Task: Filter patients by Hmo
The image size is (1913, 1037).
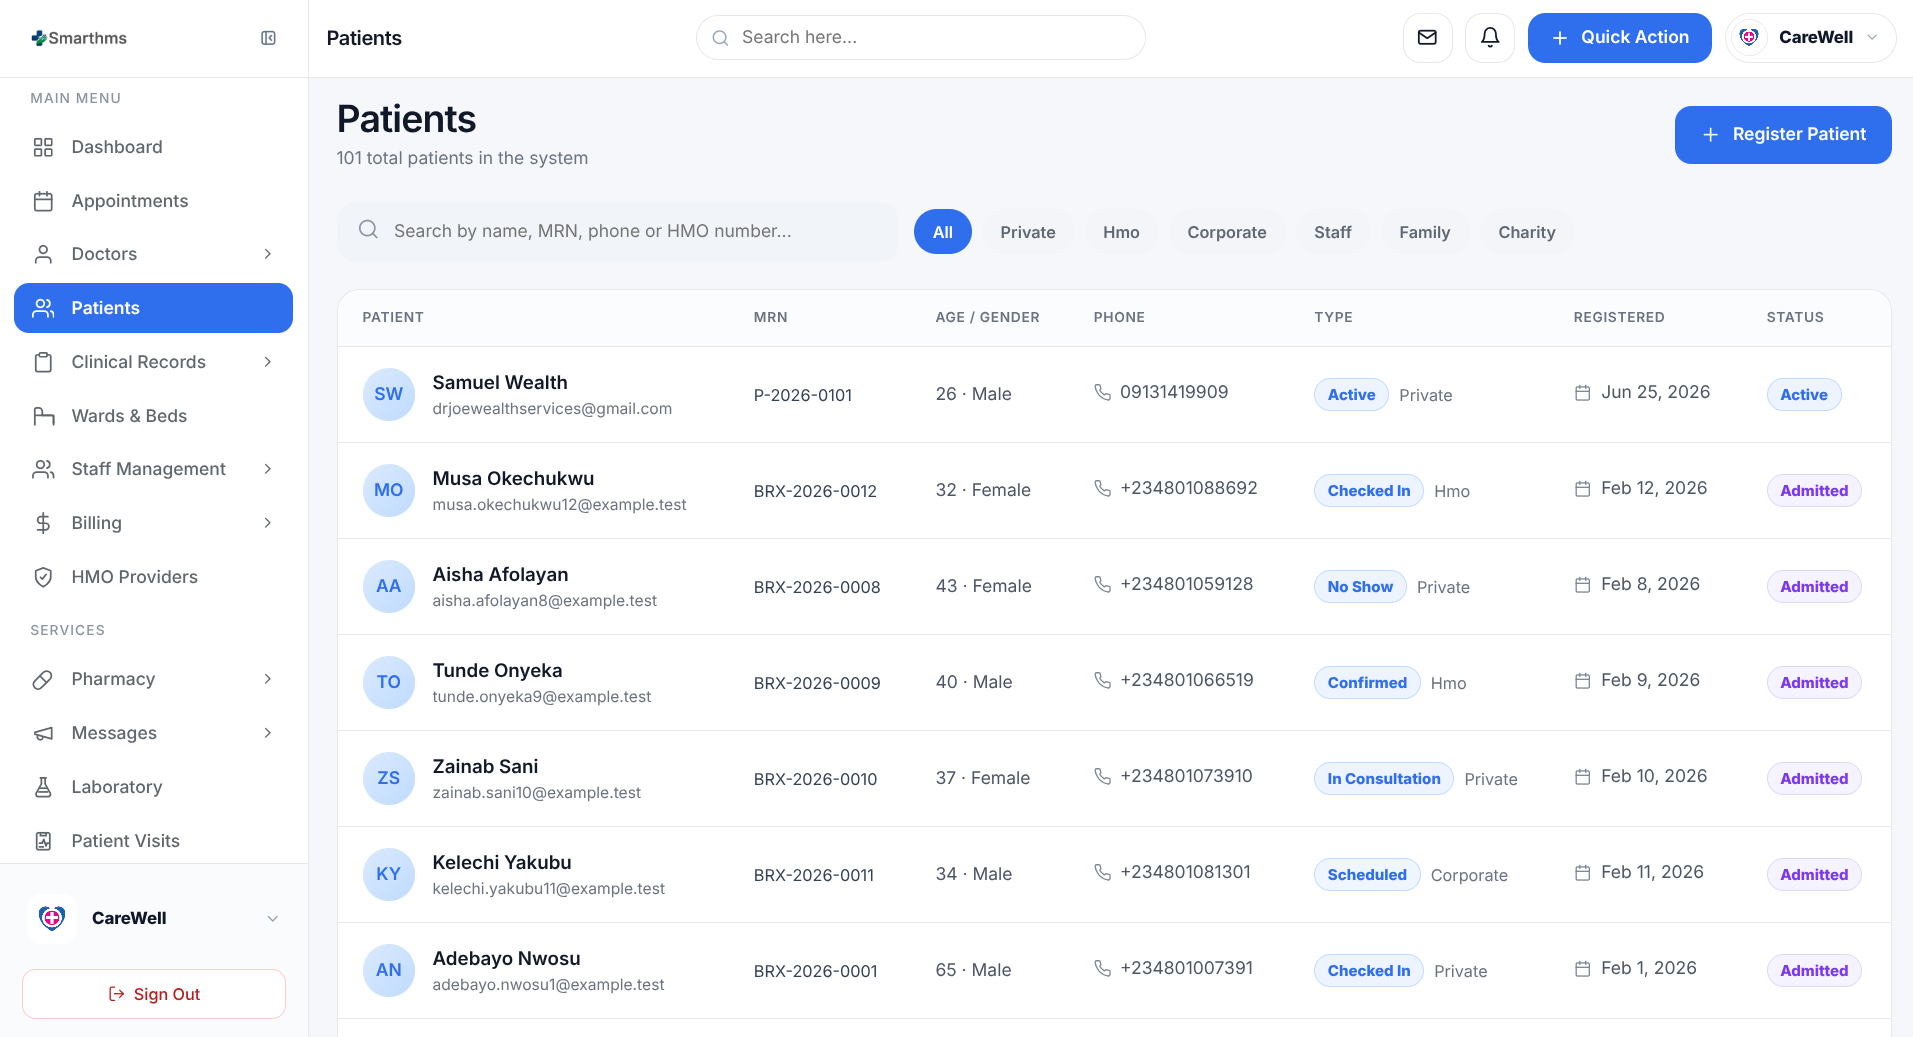Action: pos(1121,232)
